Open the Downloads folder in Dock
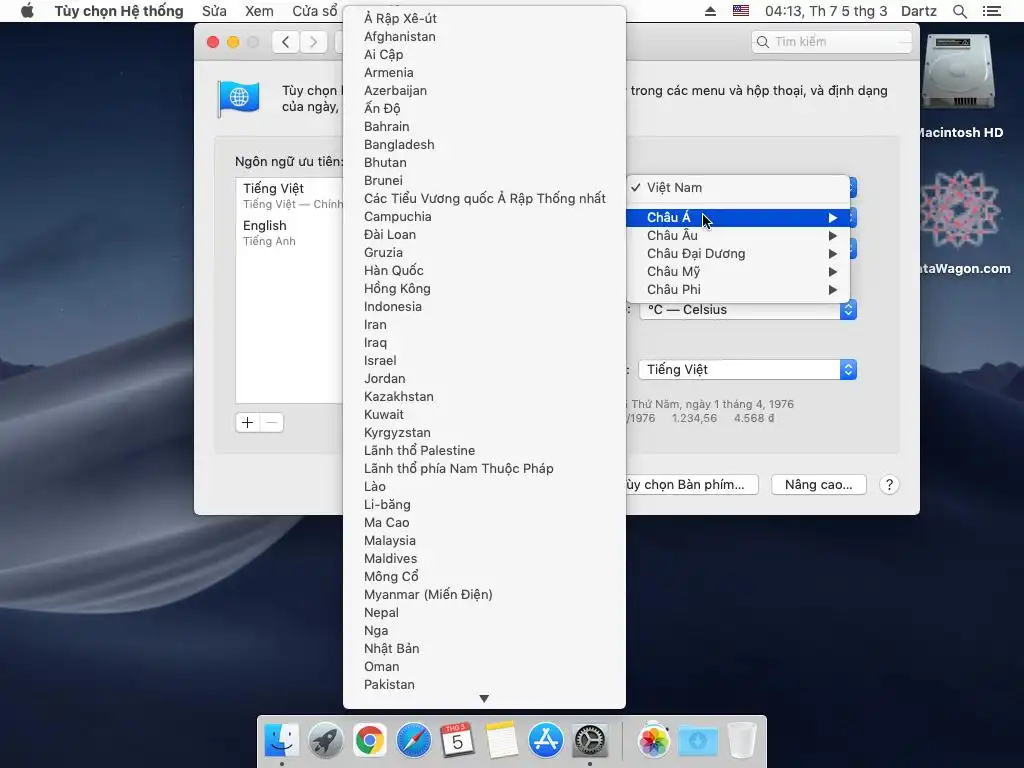Image resolution: width=1024 pixels, height=768 pixels. (x=697, y=740)
